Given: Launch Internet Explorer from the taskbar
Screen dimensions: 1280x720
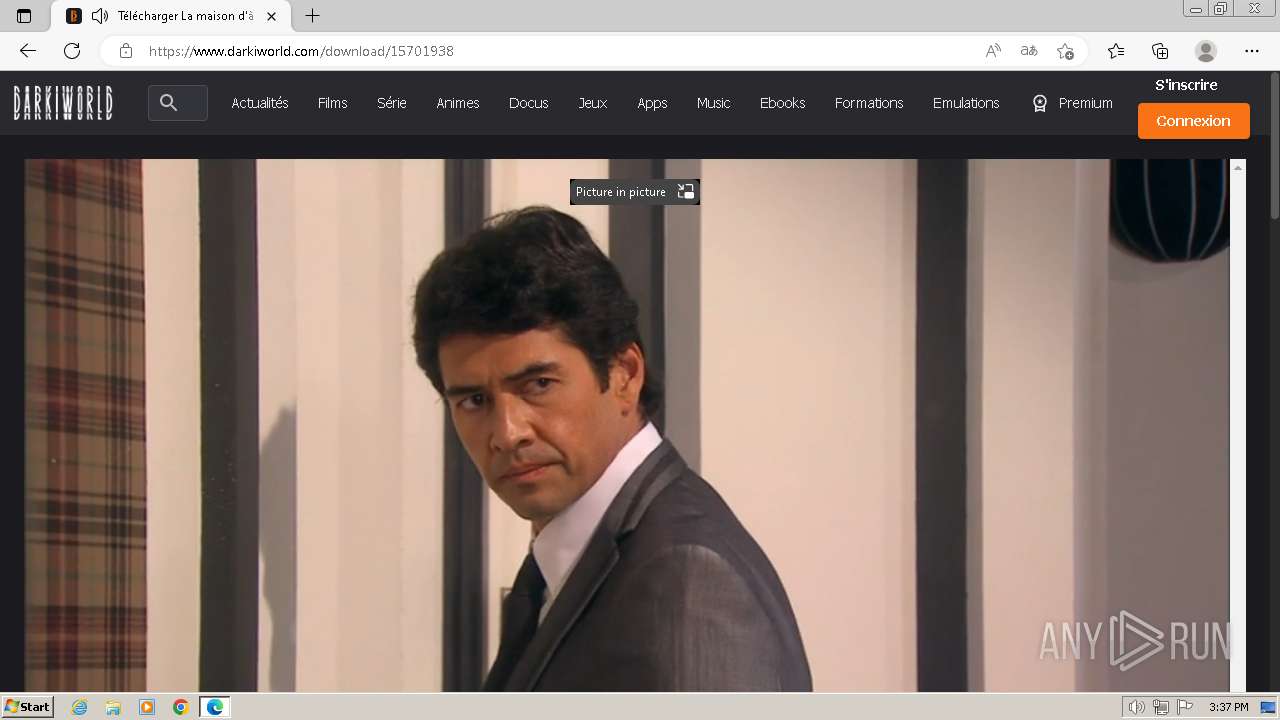Looking at the screenshot, I should click(x=80, y=707).
